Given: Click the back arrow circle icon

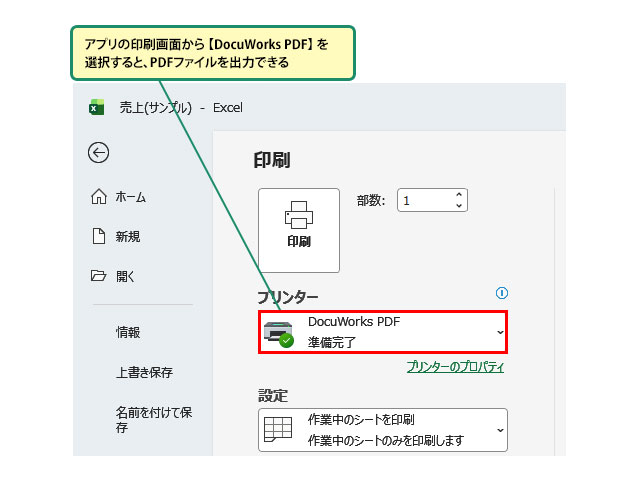Looking at the screenshot, I should click(98, 153).
